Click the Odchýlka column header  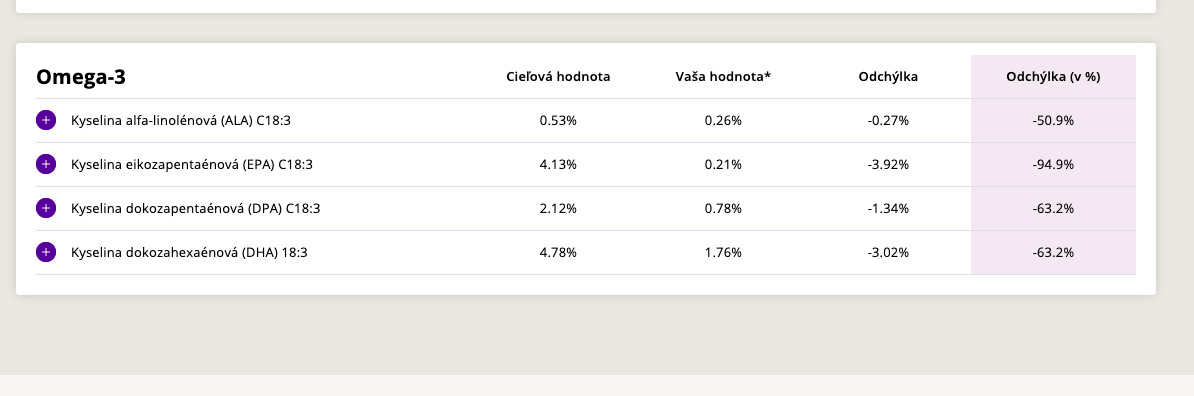tap(888, 77)
